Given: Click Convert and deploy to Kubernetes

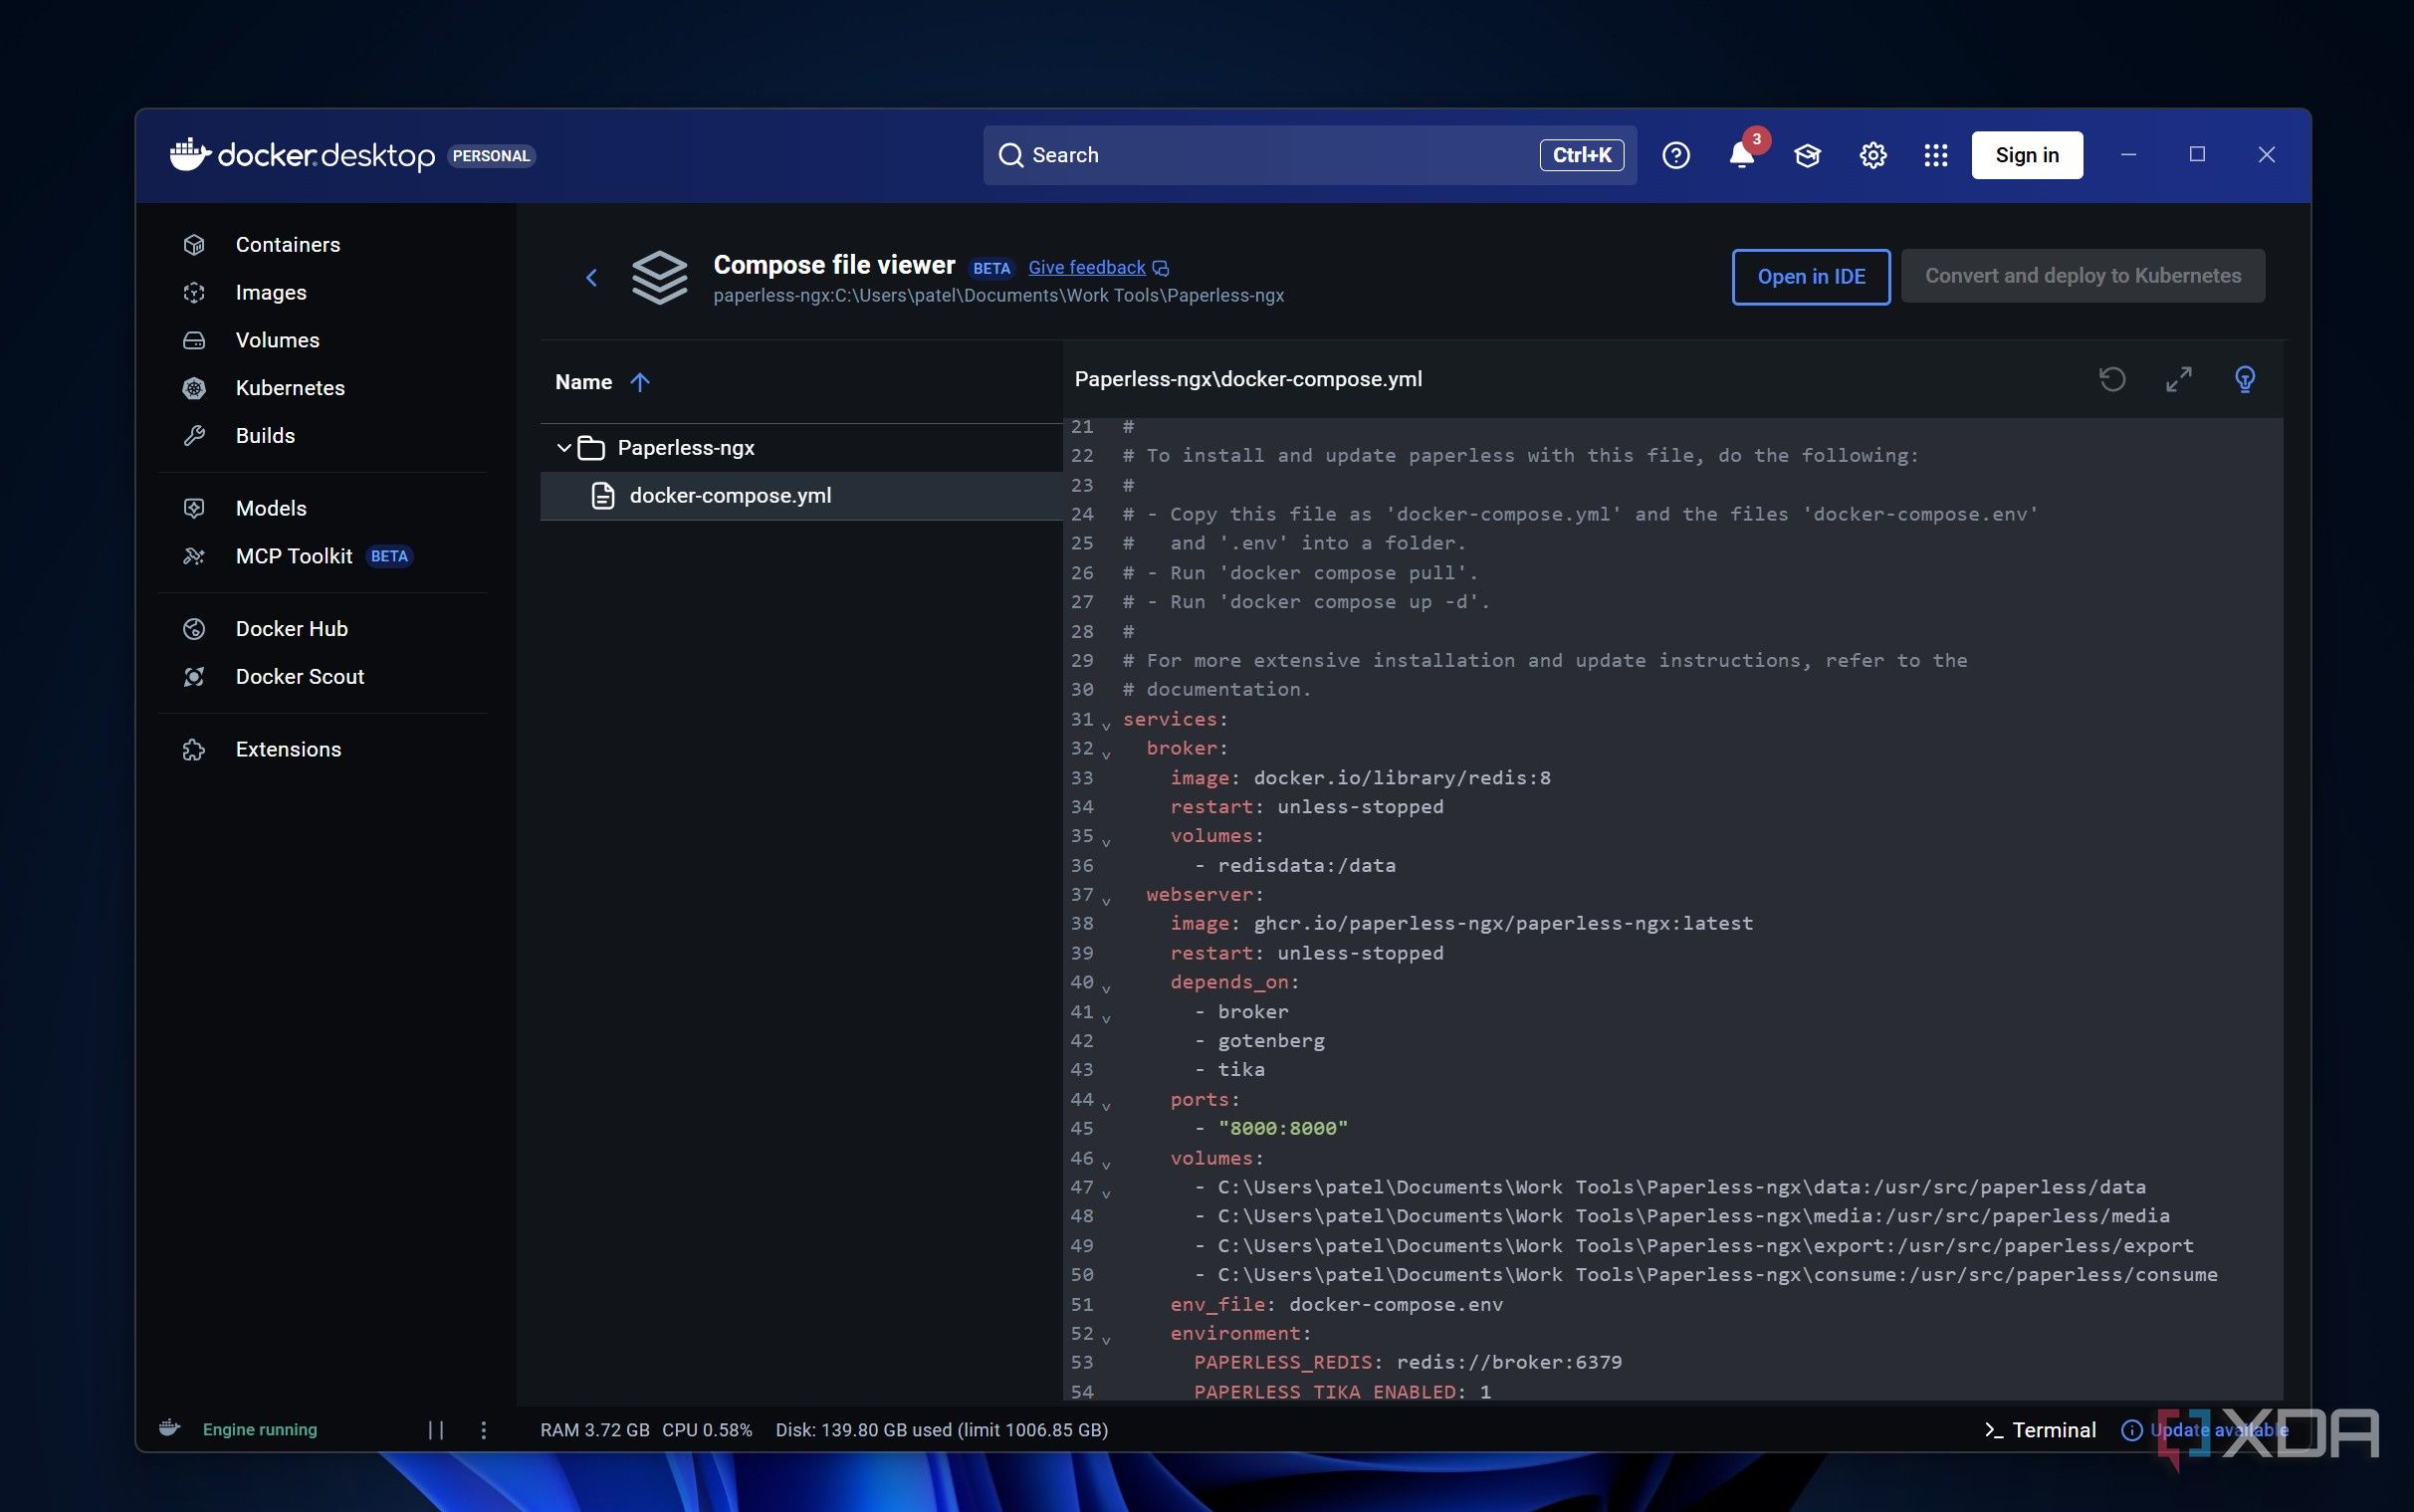Looking at the screenshot, I should point(2083,275).
